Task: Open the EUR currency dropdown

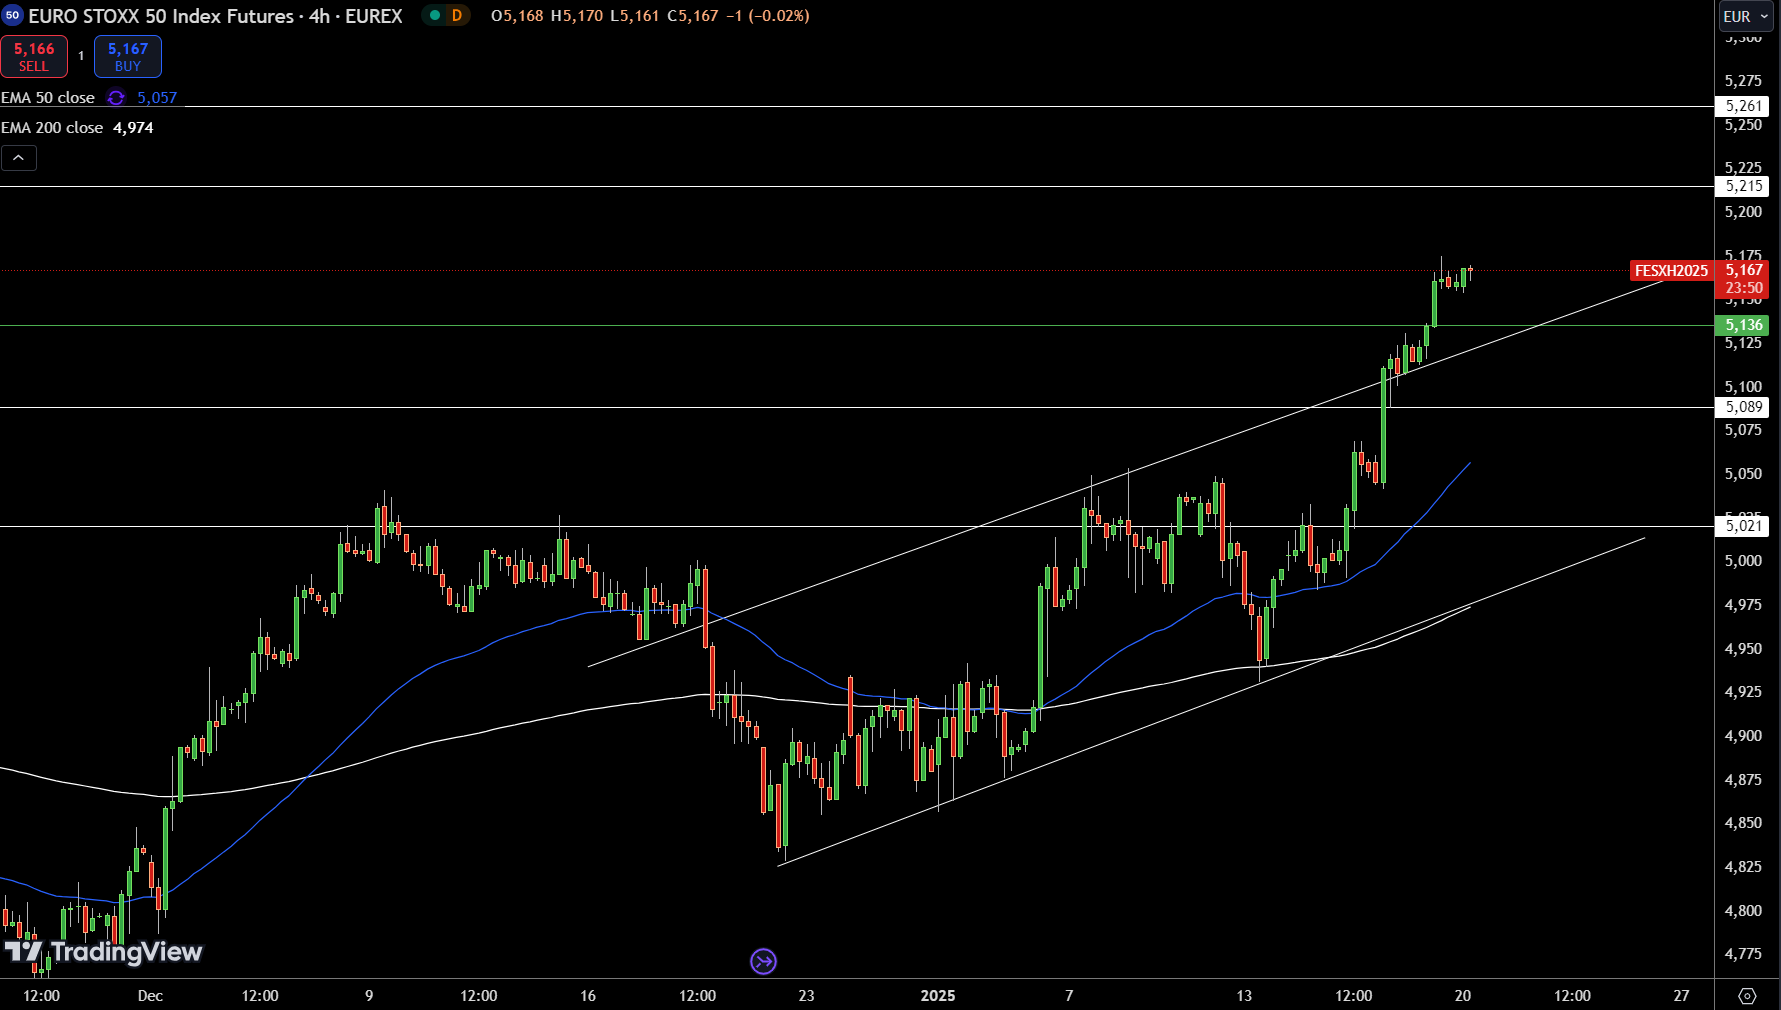Action: pyautogui.click(x=1746, y=16)
